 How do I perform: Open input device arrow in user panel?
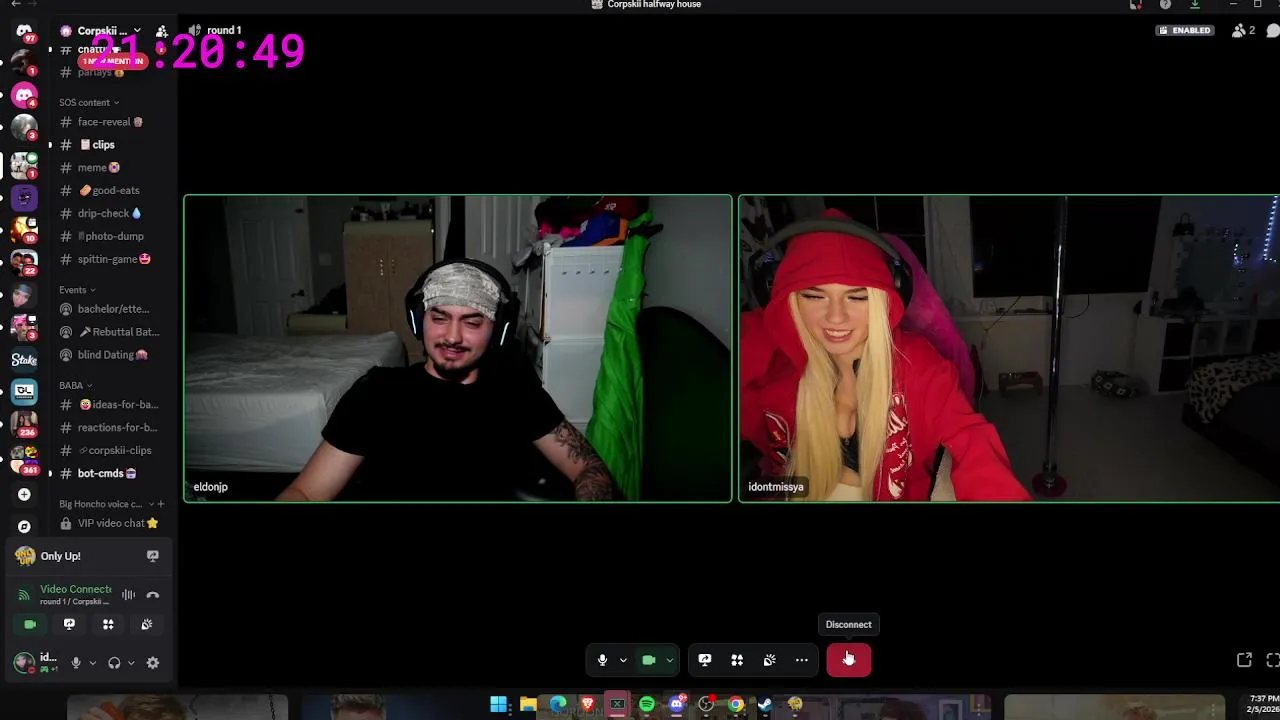click(92, 662)
